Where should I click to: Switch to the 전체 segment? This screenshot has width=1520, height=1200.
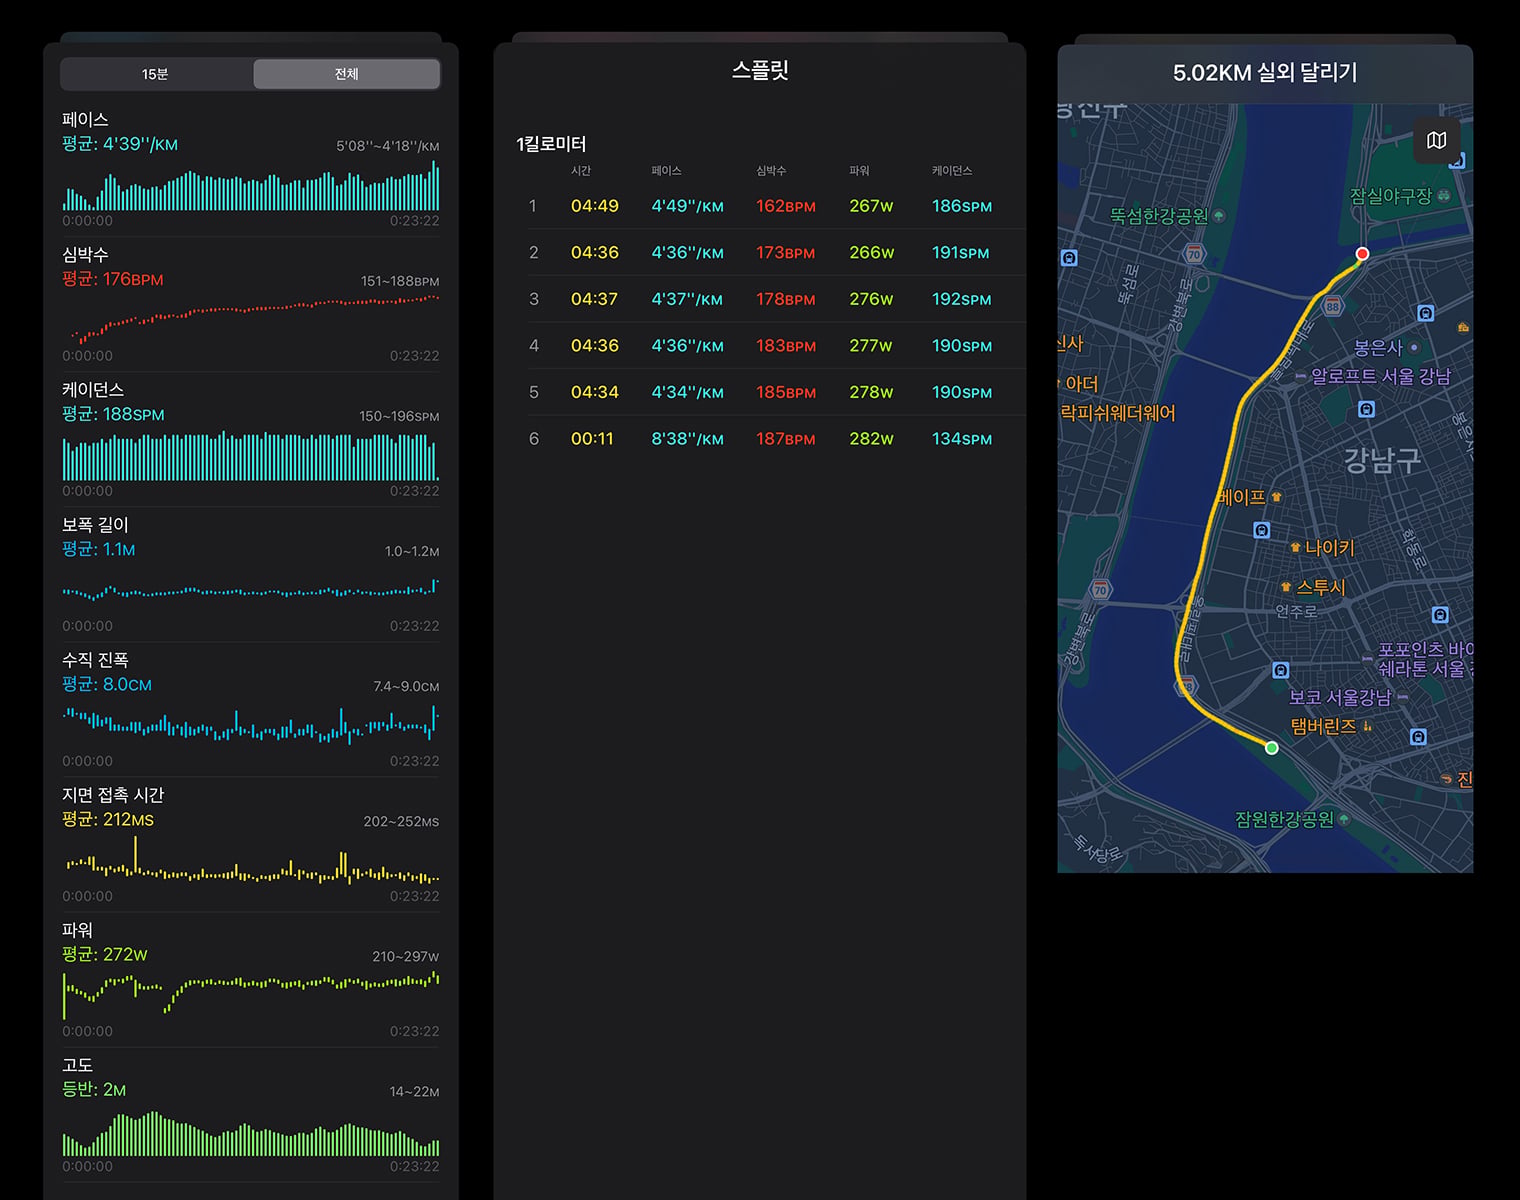(x=346, y=74)
